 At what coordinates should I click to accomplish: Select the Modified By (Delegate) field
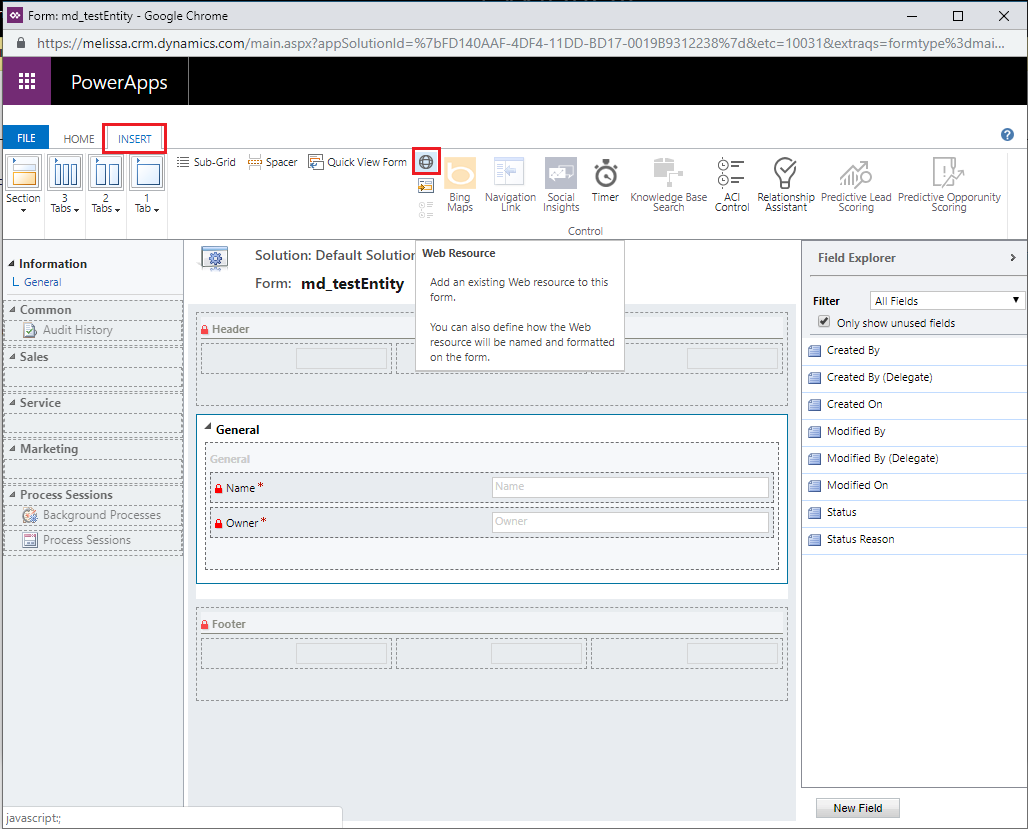[915, 458]
